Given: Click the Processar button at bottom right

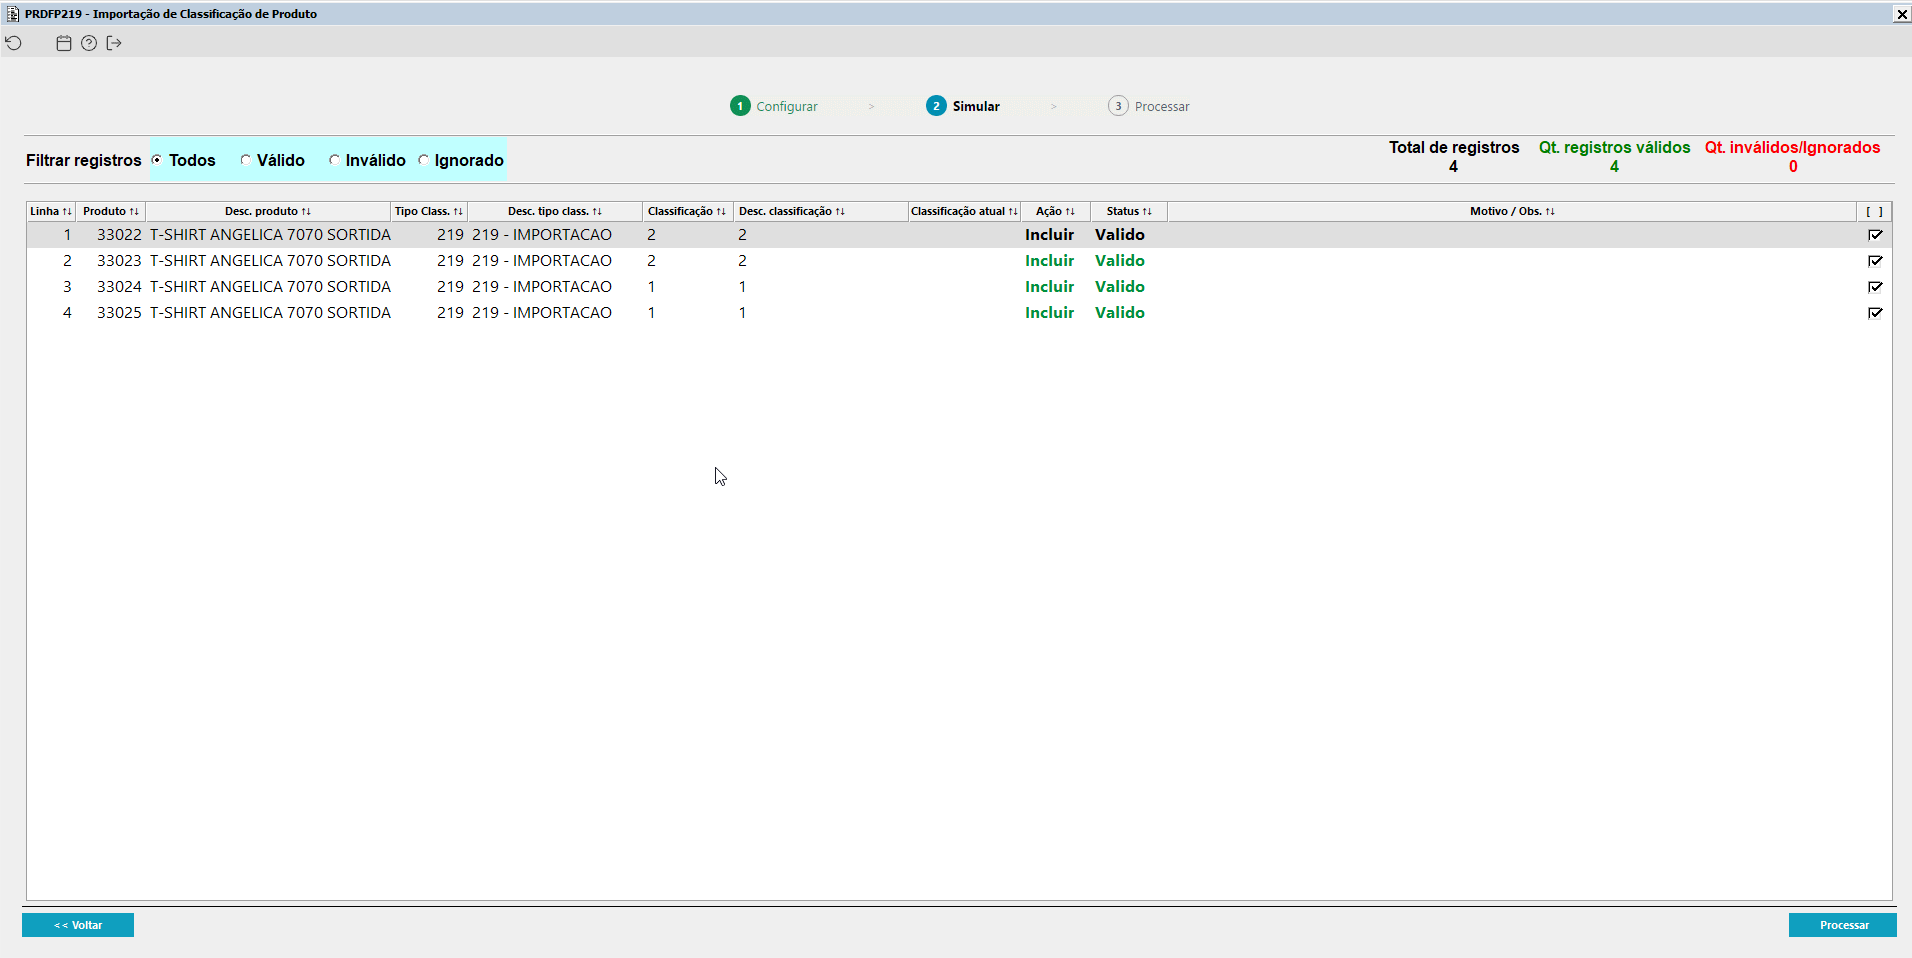Looking at the screenshot, I should (1843, 925).
